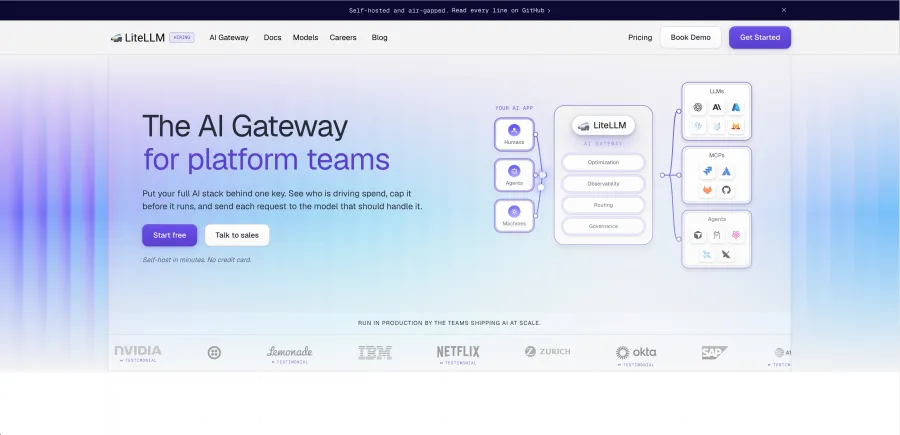Click the Okta logo
The image size is (900, 435).
click(636, 352)
